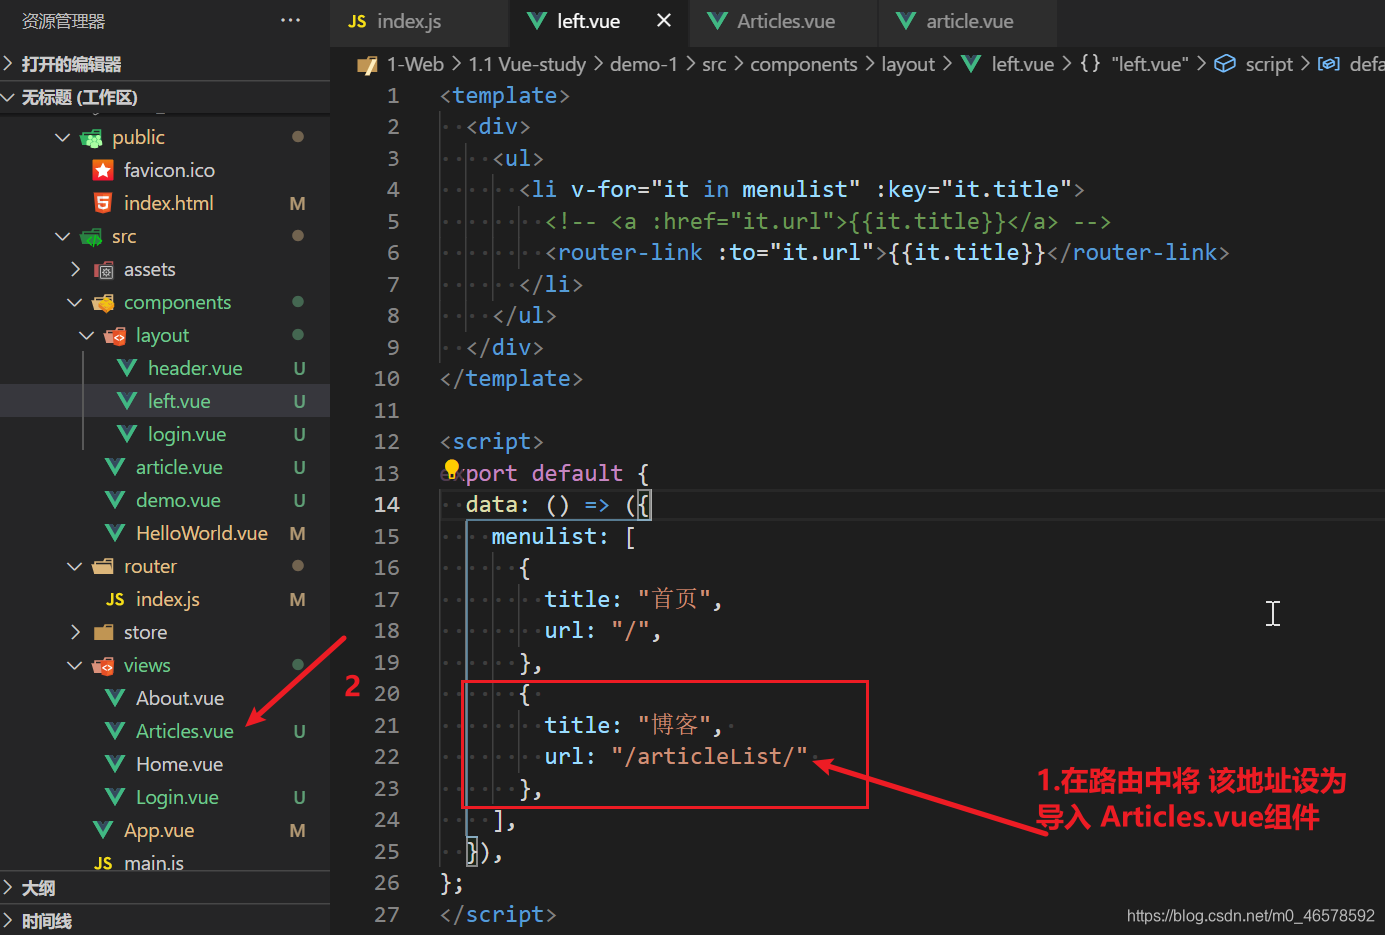
Task: Click the 1-Web breadcrumb segment
Action: [x=415, y=64]
